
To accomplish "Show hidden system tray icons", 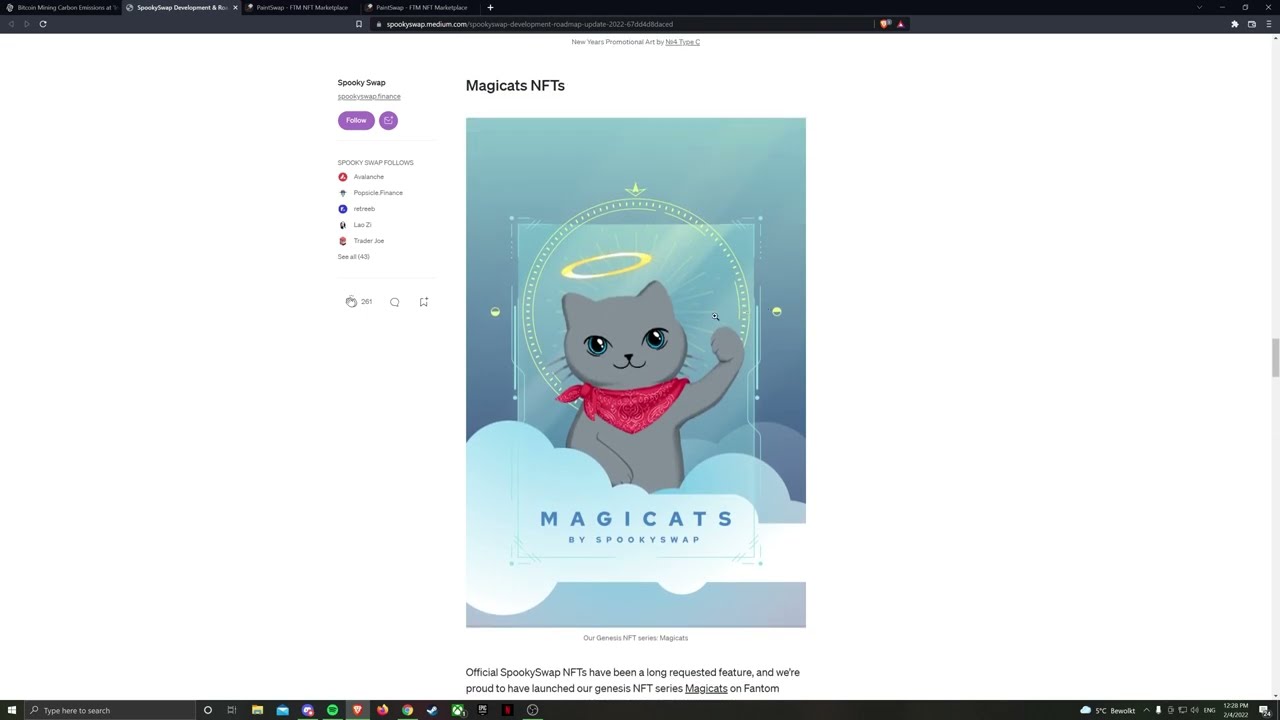I will [1146, 710].
